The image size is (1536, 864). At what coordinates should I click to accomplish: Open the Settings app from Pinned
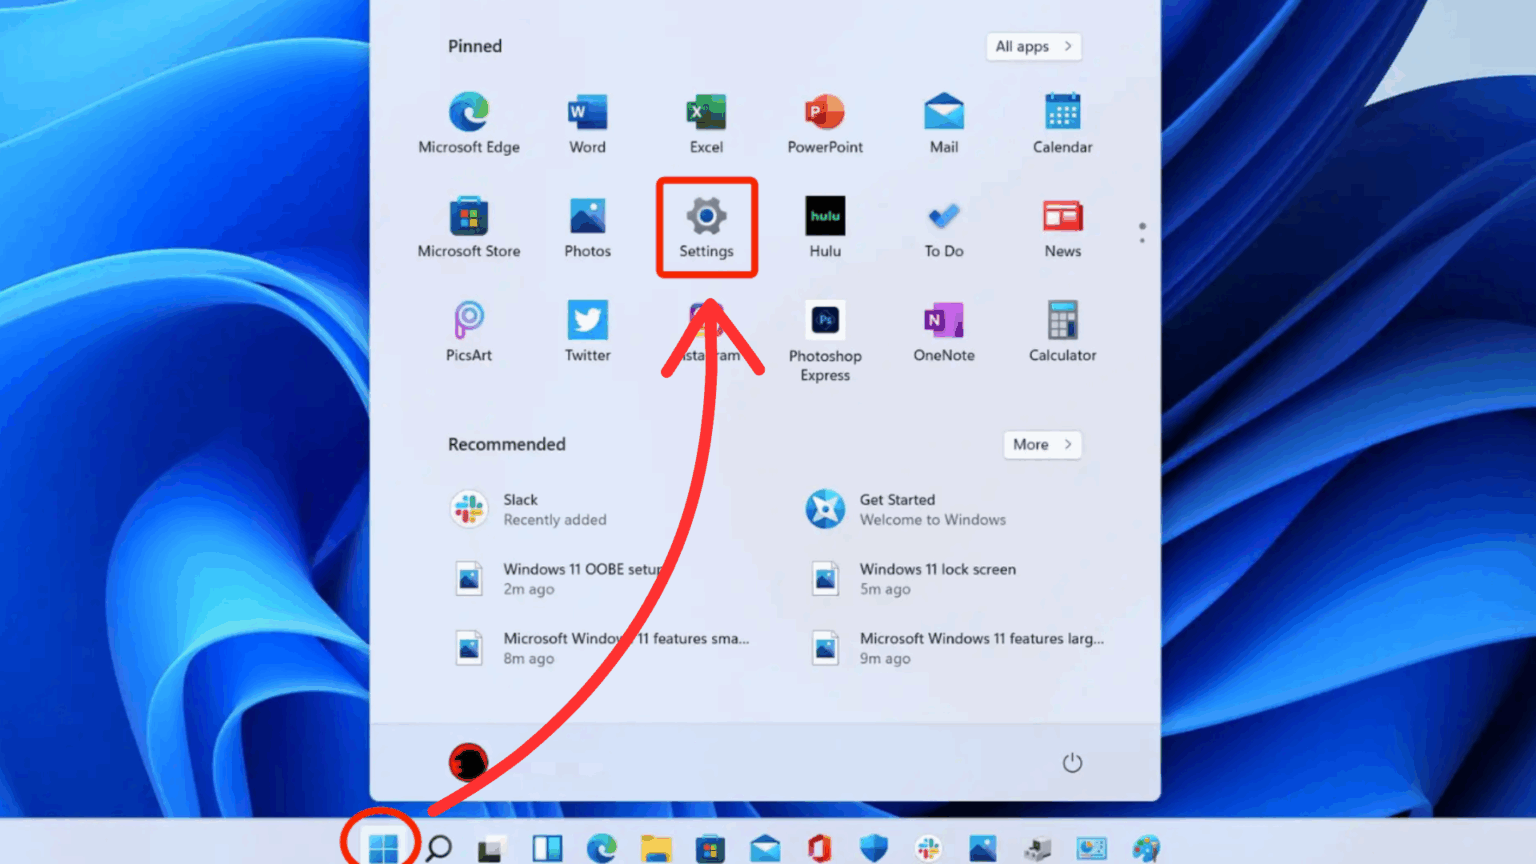(706, 227)
